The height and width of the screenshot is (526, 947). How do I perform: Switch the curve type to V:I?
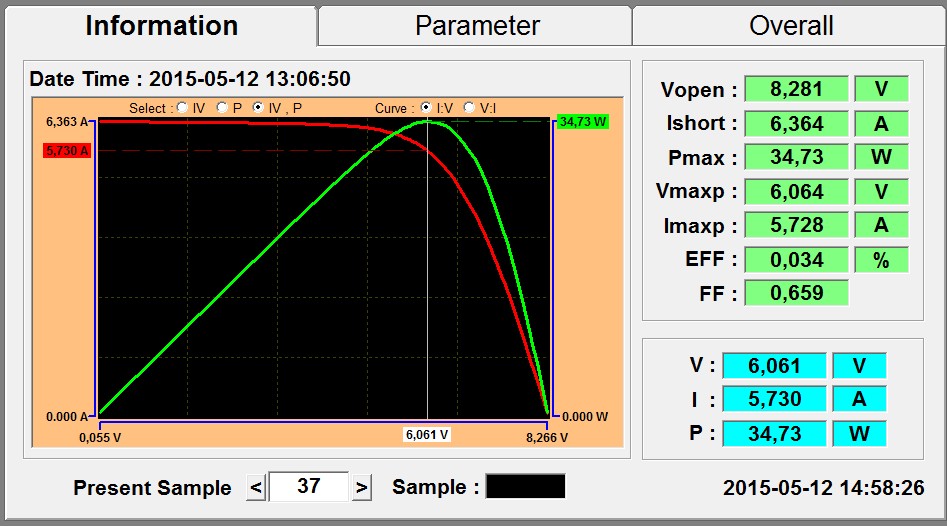click(x=470, y=108)
